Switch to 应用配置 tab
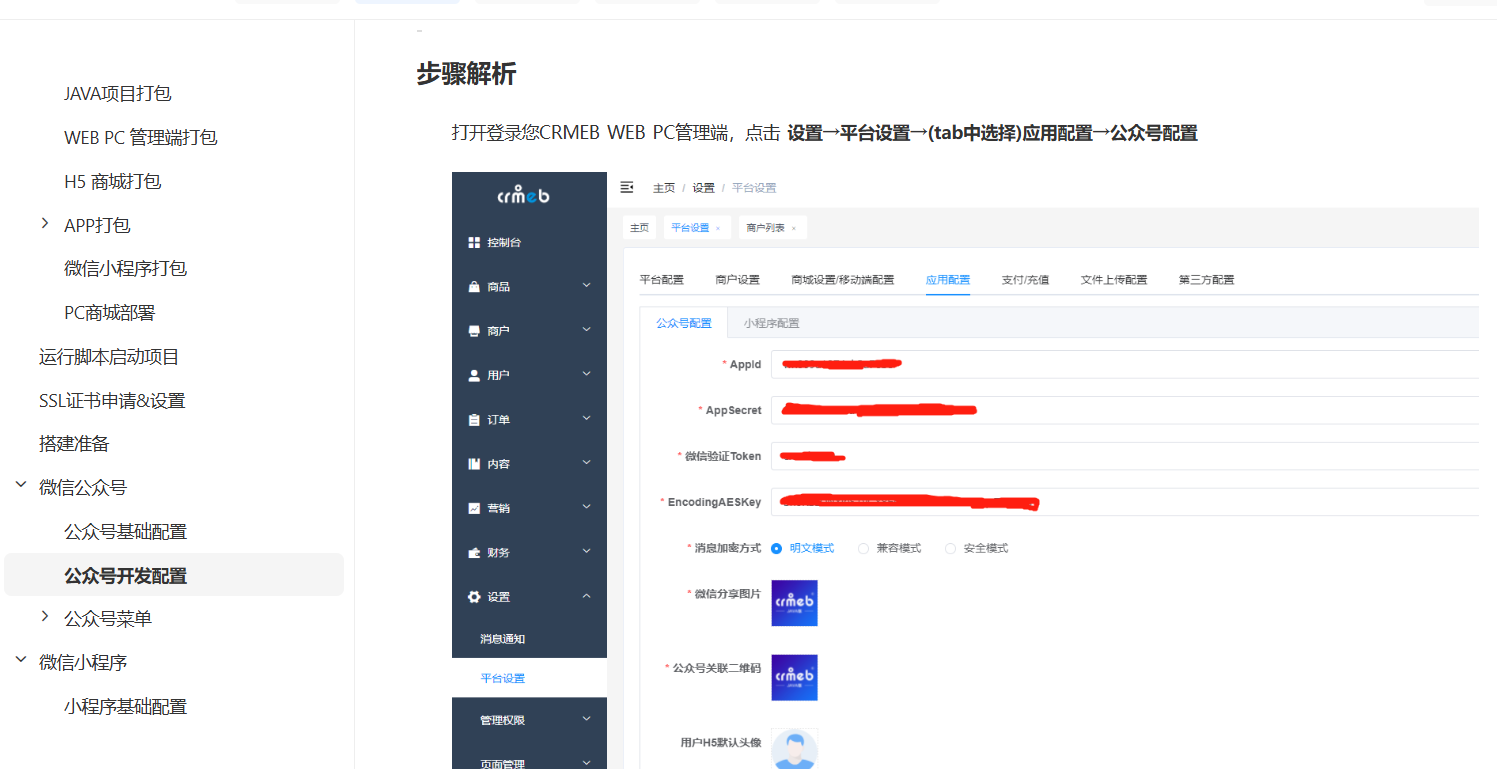 coord(948,280)
